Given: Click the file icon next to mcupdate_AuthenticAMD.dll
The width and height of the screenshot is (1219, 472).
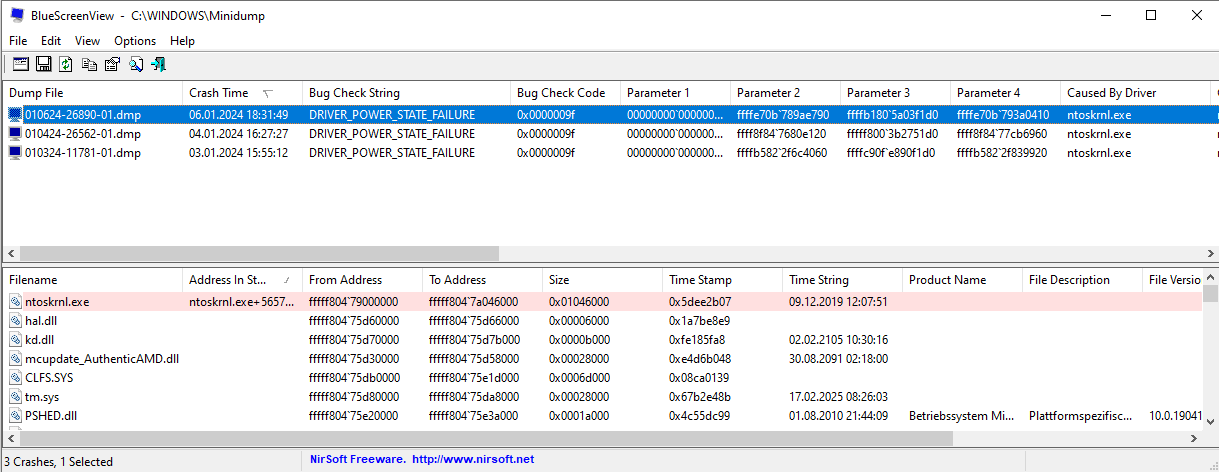Looking at the screenshot, I should pos(15,359).
